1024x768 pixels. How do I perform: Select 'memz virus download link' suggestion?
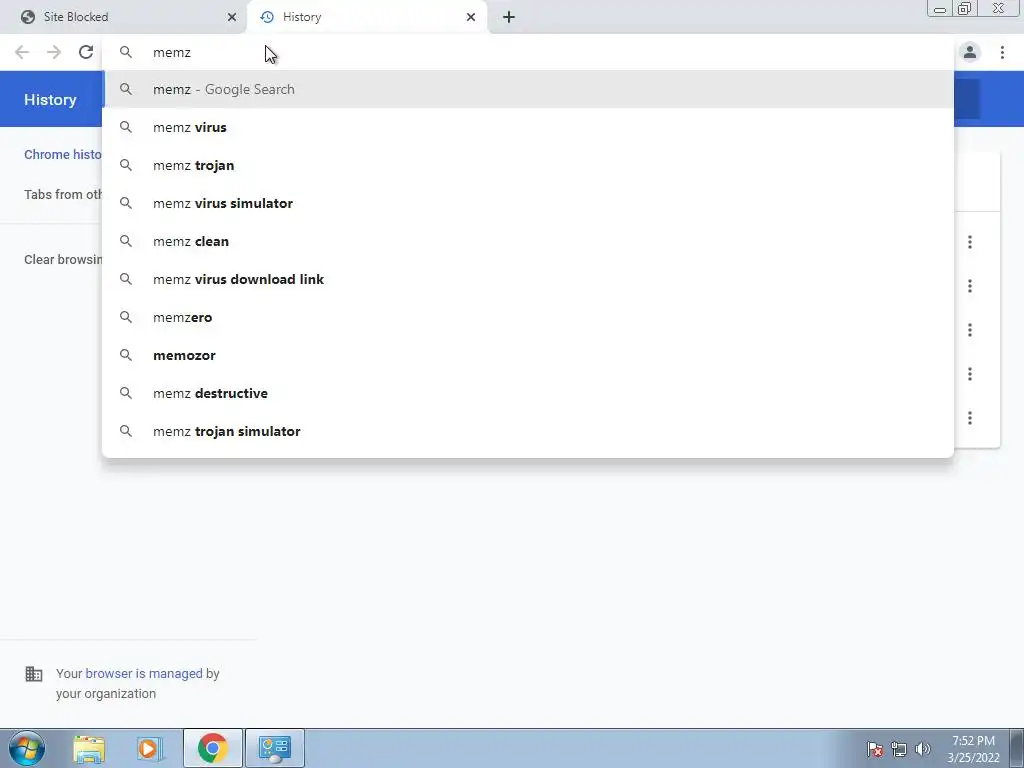pos(528,279)
